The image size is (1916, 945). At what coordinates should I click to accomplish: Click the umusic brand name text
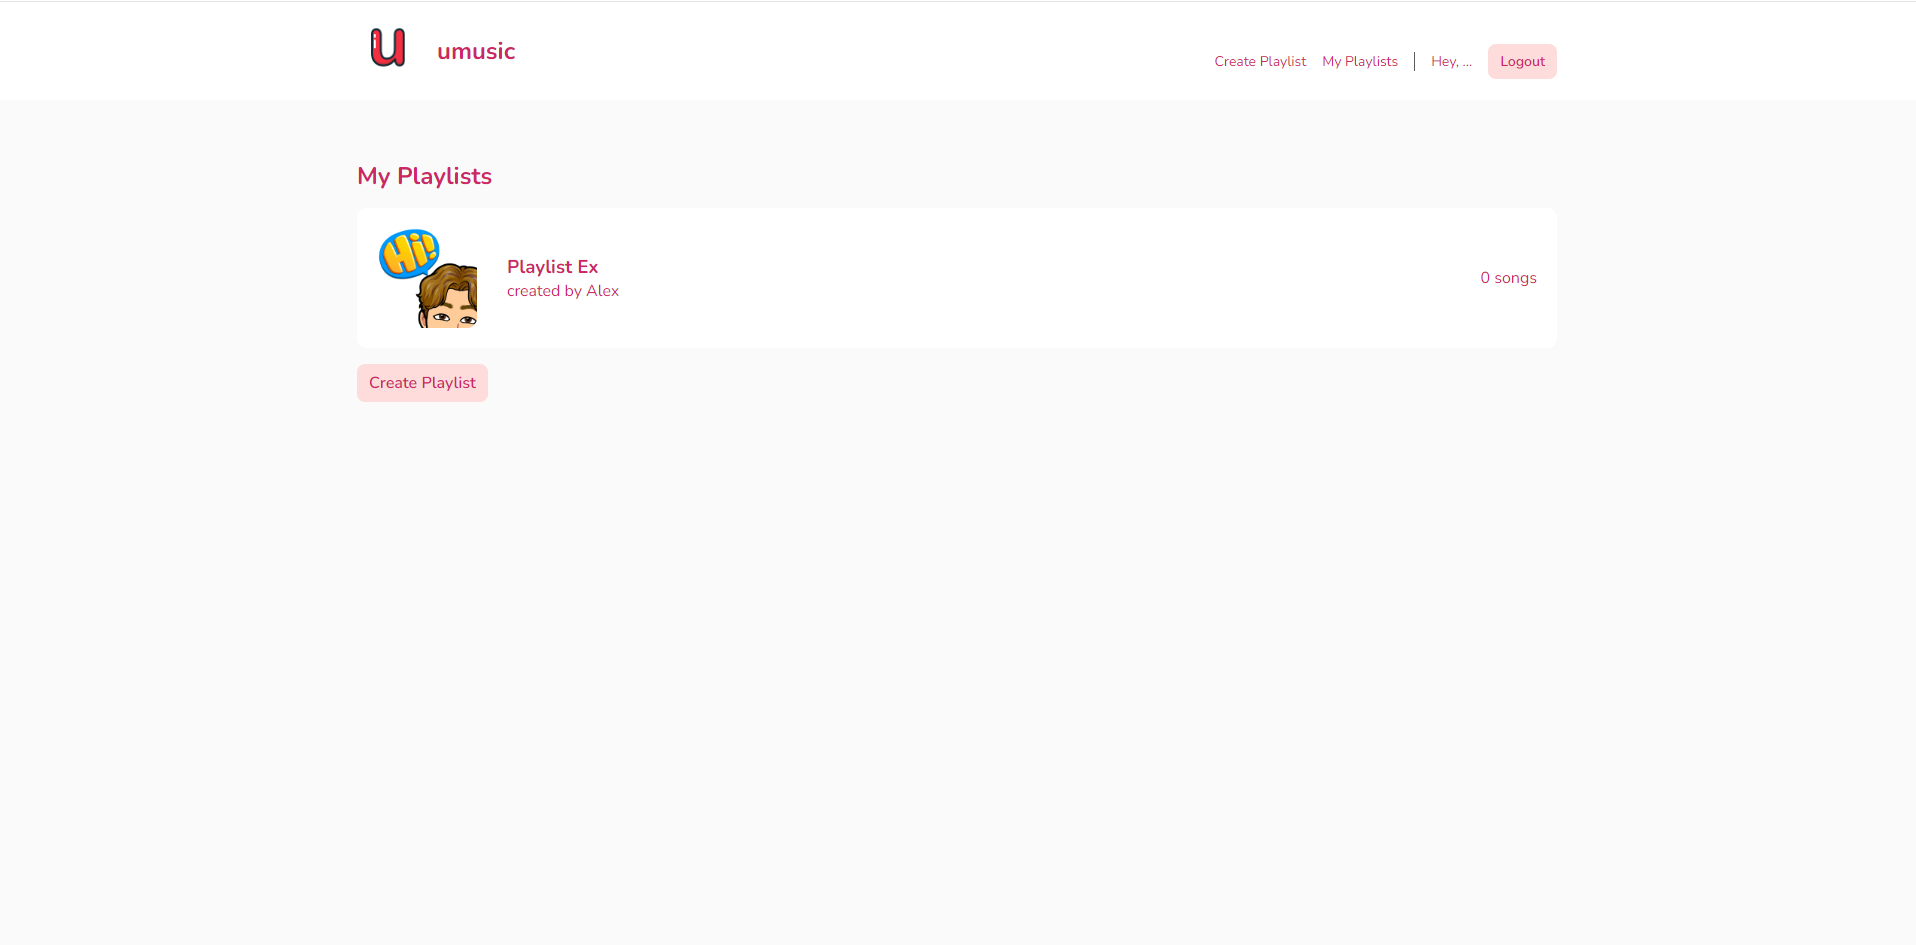click(476, 51)
